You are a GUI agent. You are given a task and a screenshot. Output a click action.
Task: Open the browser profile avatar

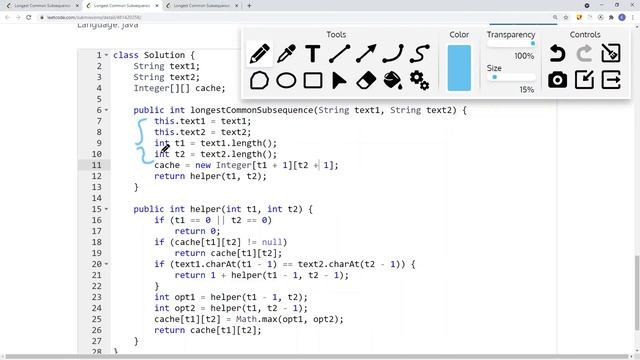pyautogui.click(x=622, y=18)
